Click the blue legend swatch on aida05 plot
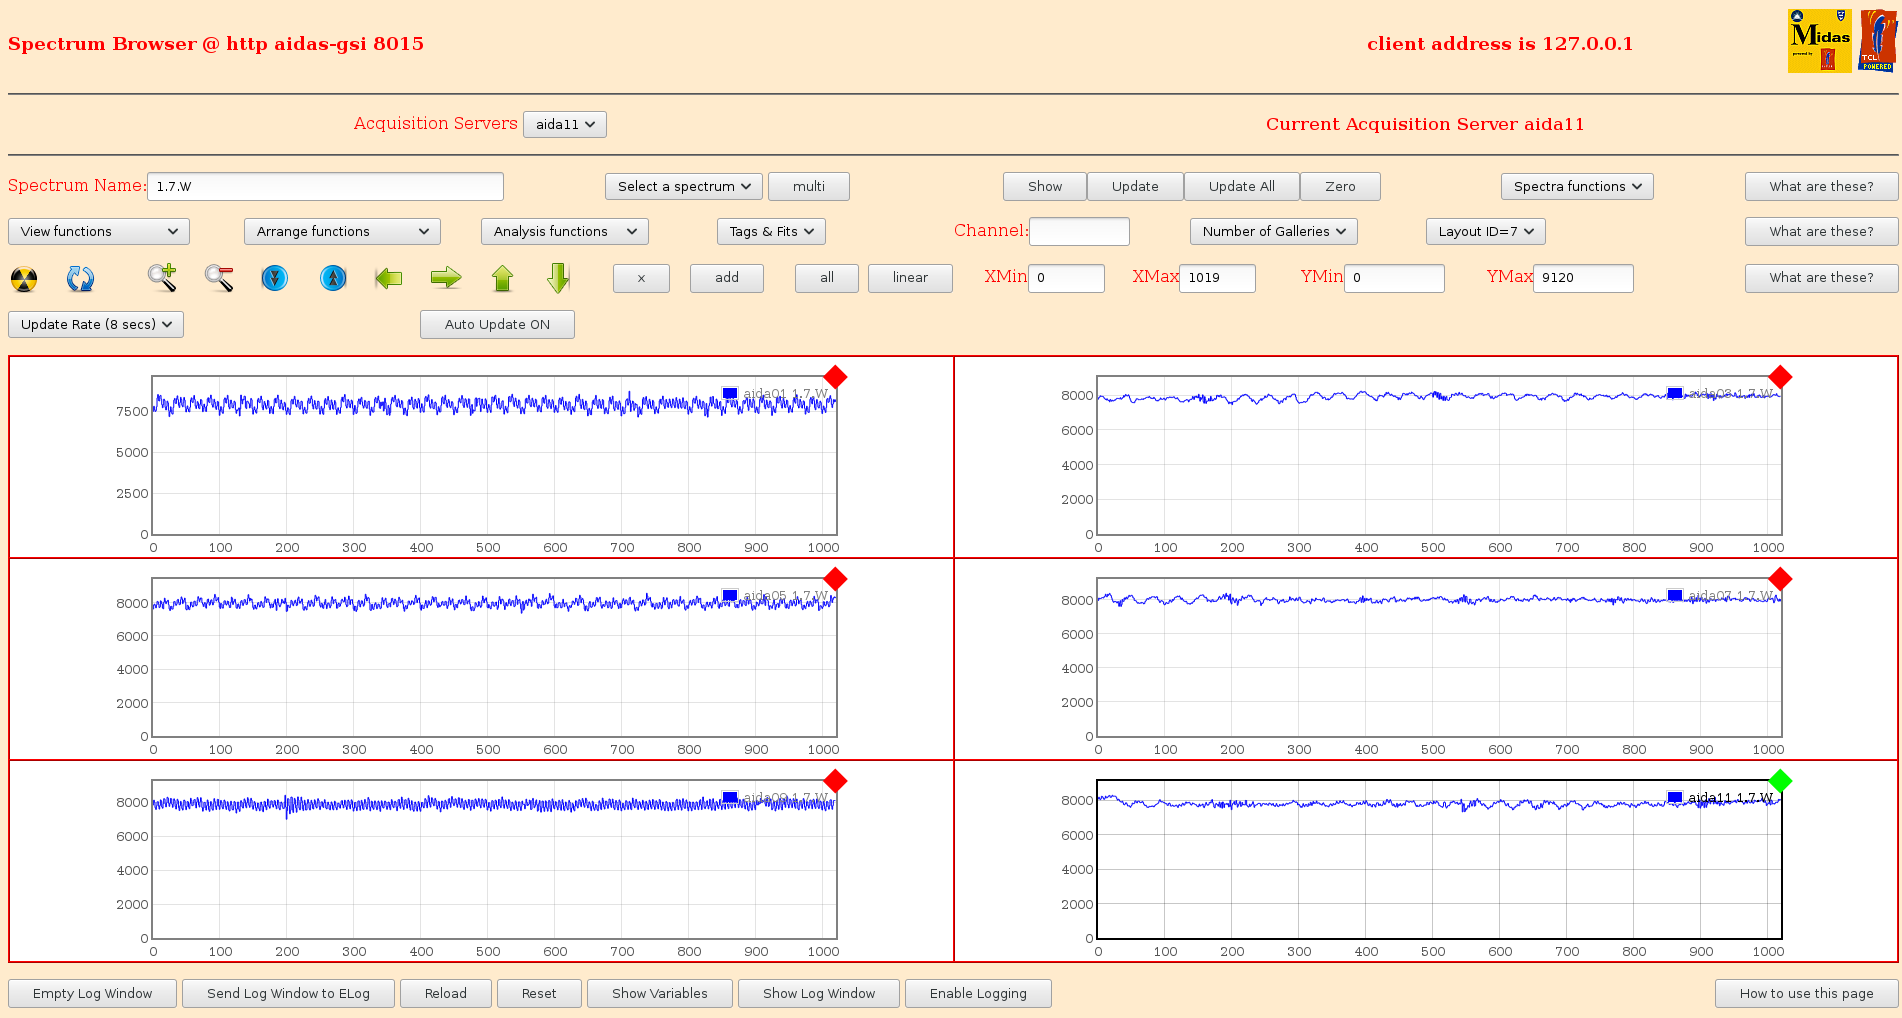The image size is (1902, 1018). 730,596
